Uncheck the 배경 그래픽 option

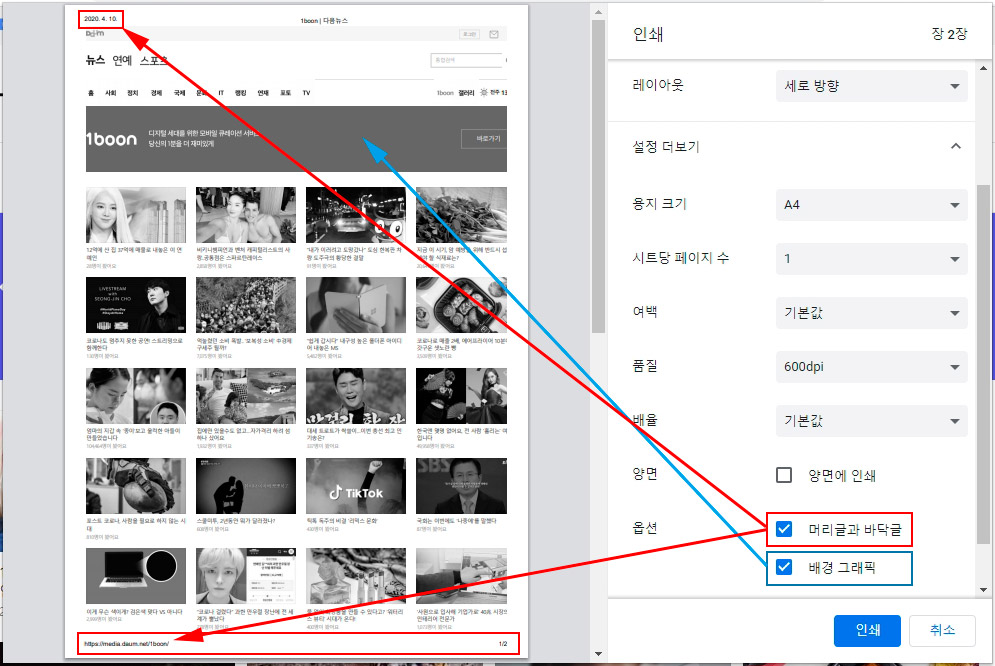(x=784, y=567)
